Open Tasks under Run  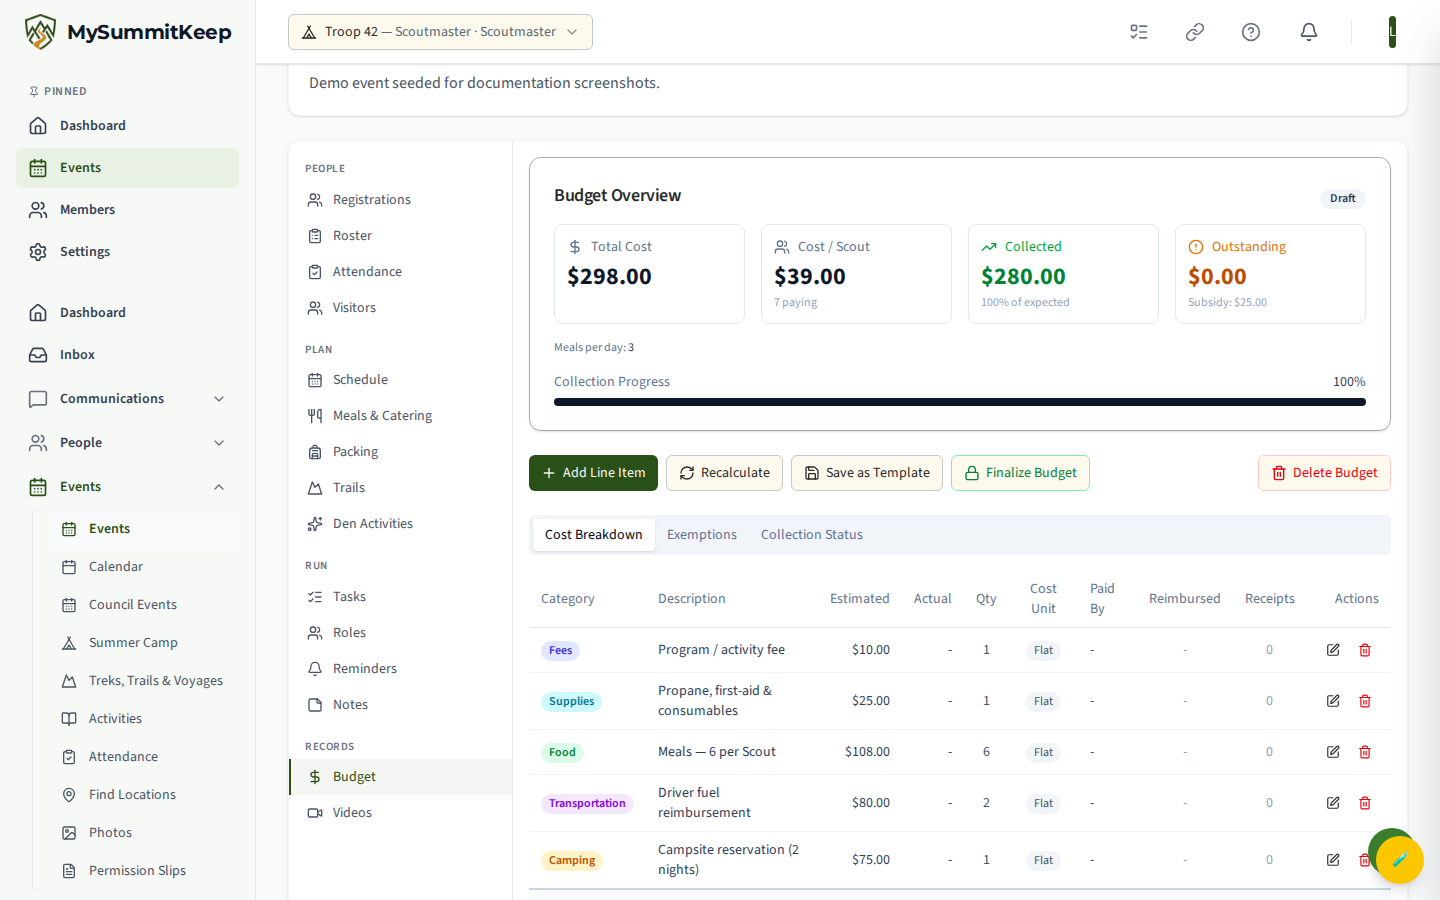point(400,597)
